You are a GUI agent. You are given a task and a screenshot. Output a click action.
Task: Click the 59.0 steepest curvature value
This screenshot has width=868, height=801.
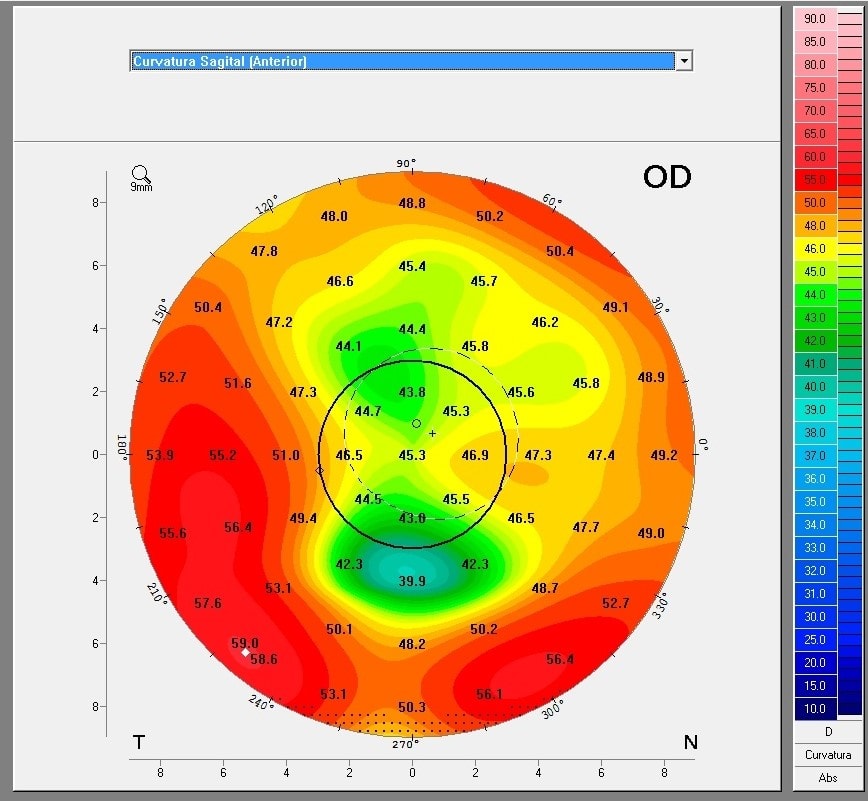pyautogui.click(x=245, y=643)
